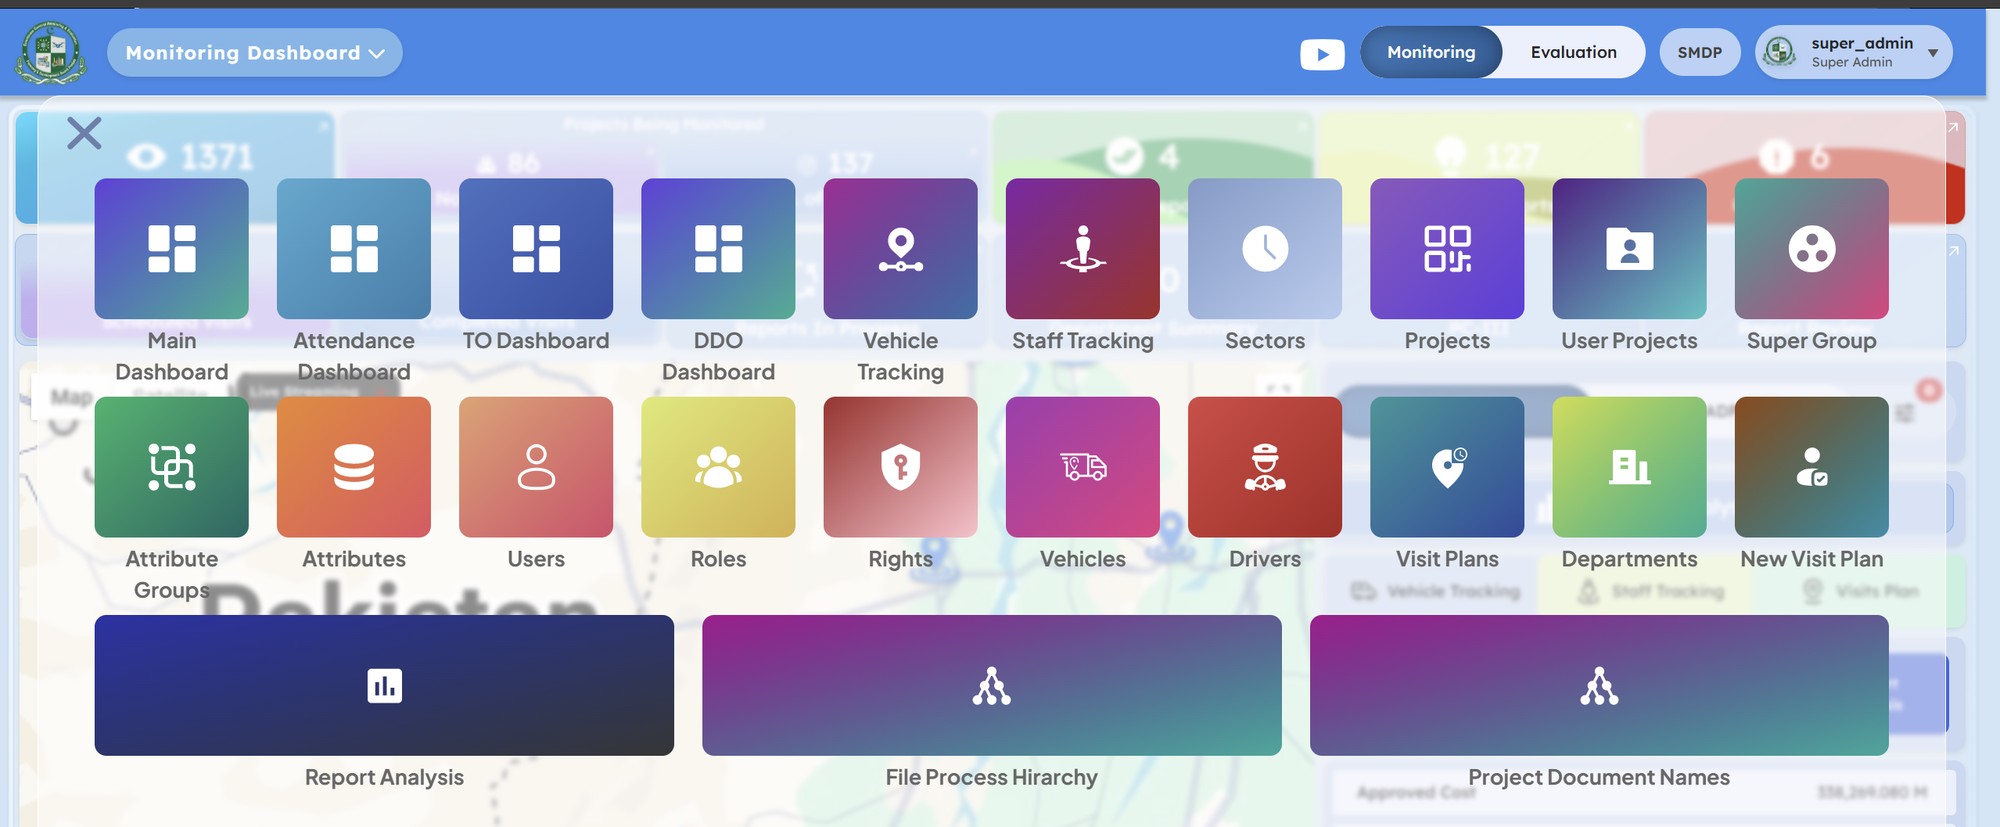Close the menu overlay with the X
2000x827 pixels.
point(84,133)
